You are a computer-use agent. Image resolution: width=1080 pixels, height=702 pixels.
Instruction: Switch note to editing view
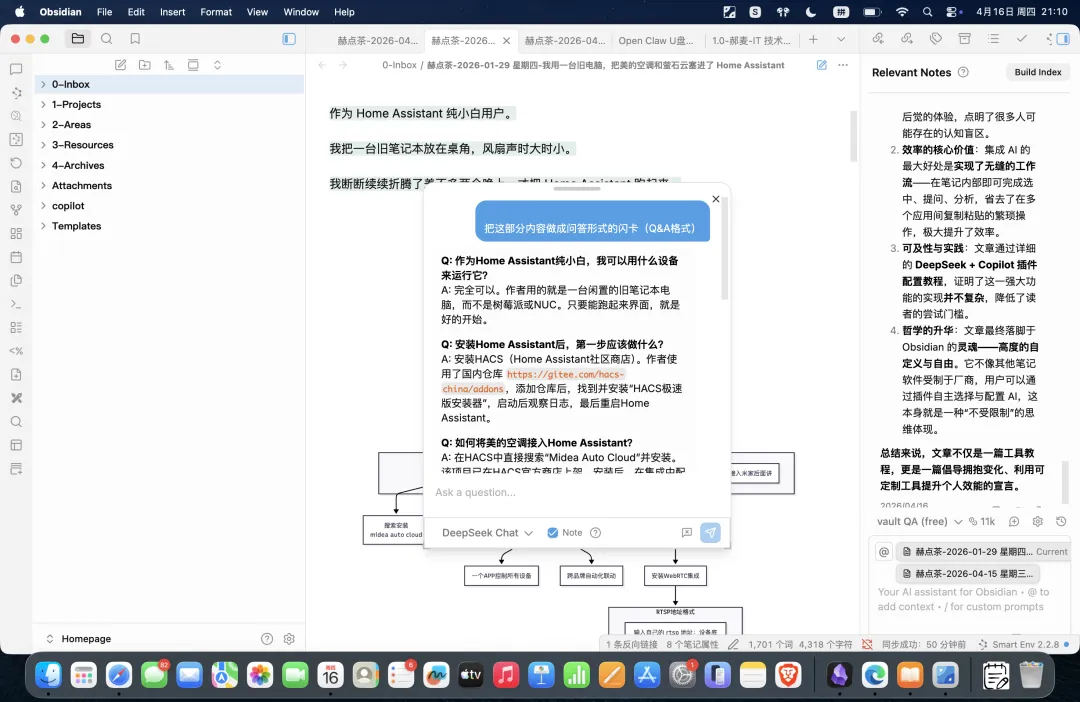coord(822,65)
